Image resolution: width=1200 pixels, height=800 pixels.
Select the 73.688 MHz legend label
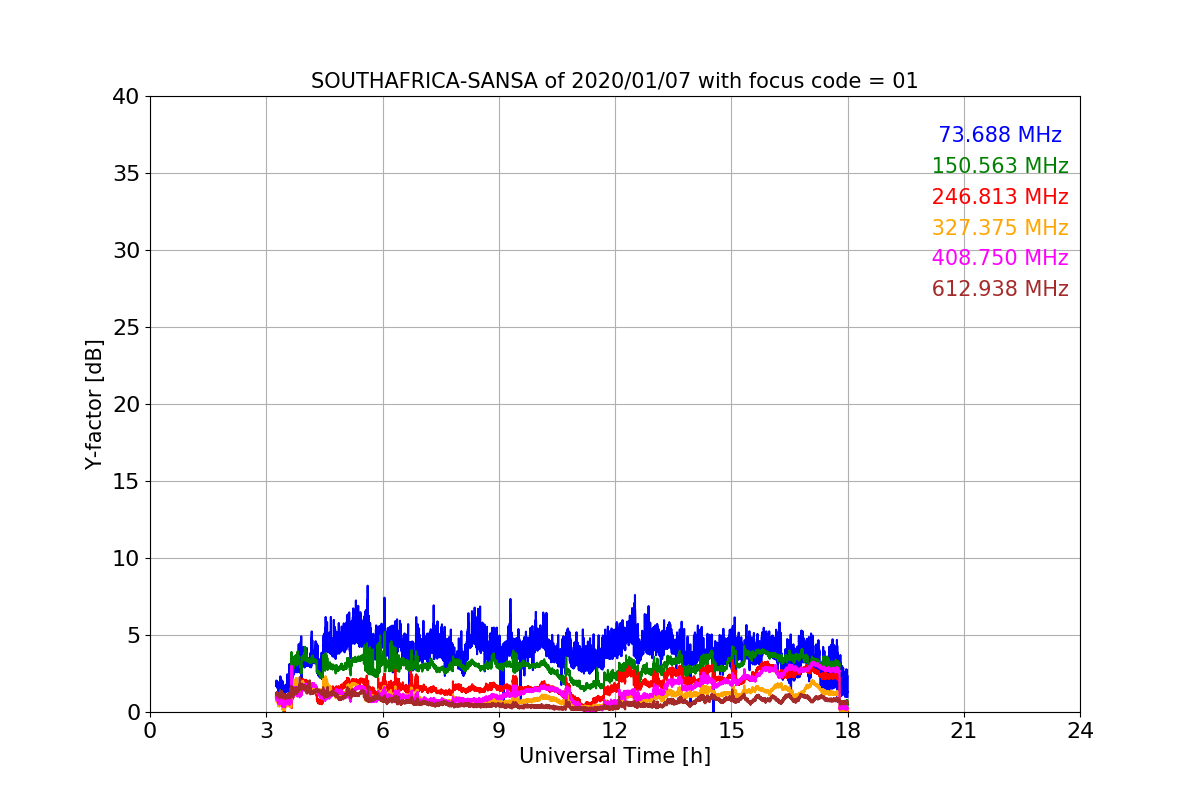pyautogui.click(x=1000, y=135)
